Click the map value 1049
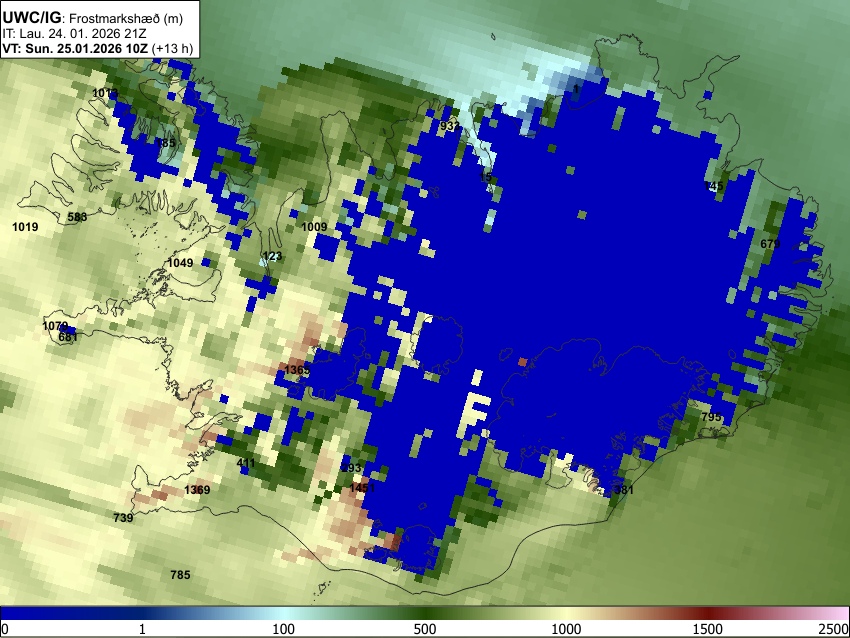Viewport: 850px width, 638px height. [181, 263]
